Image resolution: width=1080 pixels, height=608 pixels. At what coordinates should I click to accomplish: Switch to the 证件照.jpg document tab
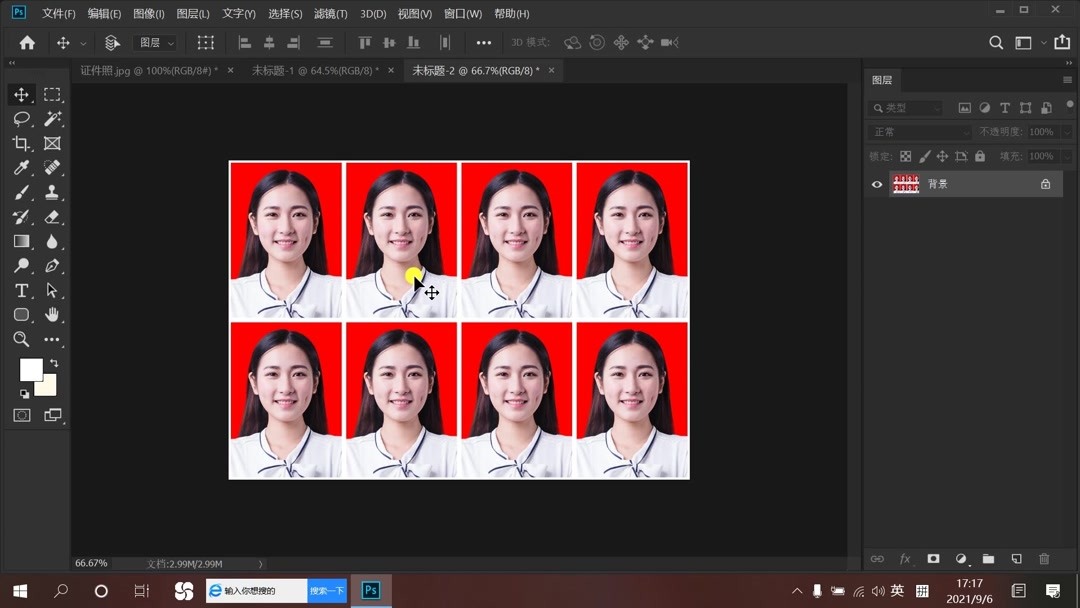click(x=130, y=70)
